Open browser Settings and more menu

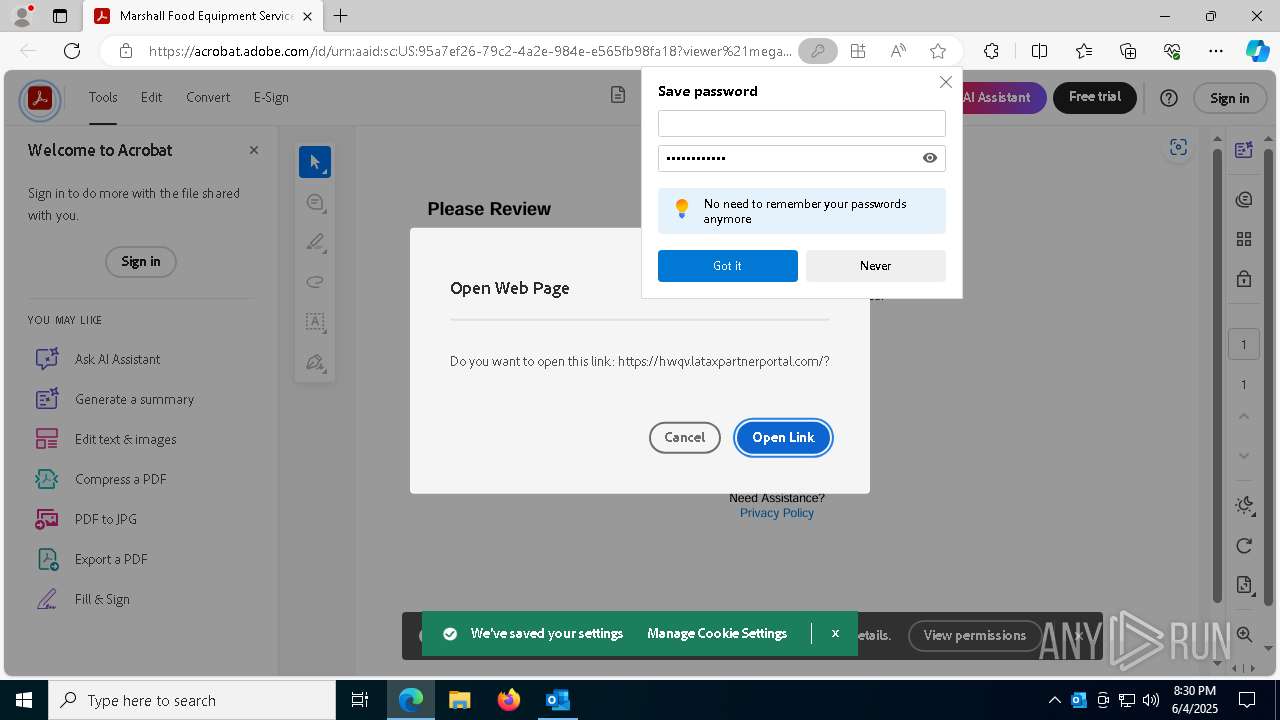pos(1216,51)
